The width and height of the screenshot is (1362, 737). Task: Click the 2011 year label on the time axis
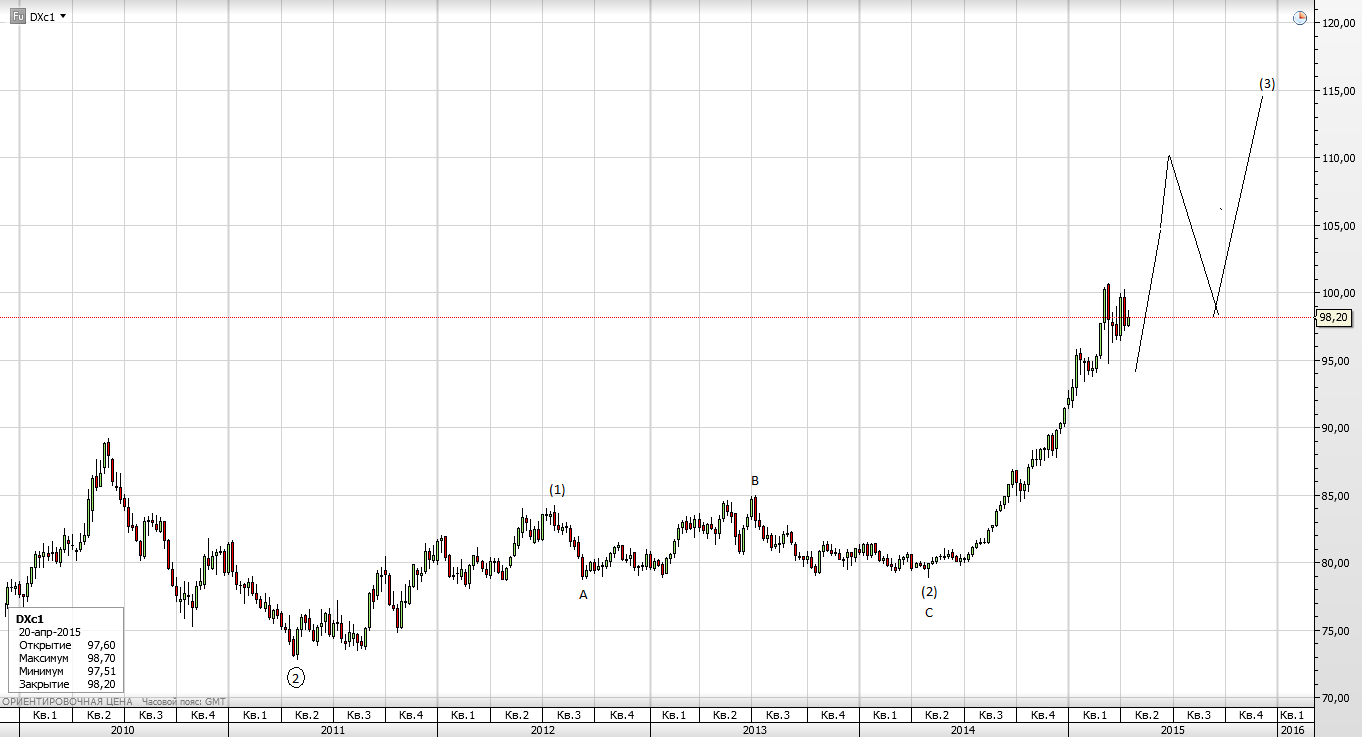pyautogui.click(x=333, y=731)
